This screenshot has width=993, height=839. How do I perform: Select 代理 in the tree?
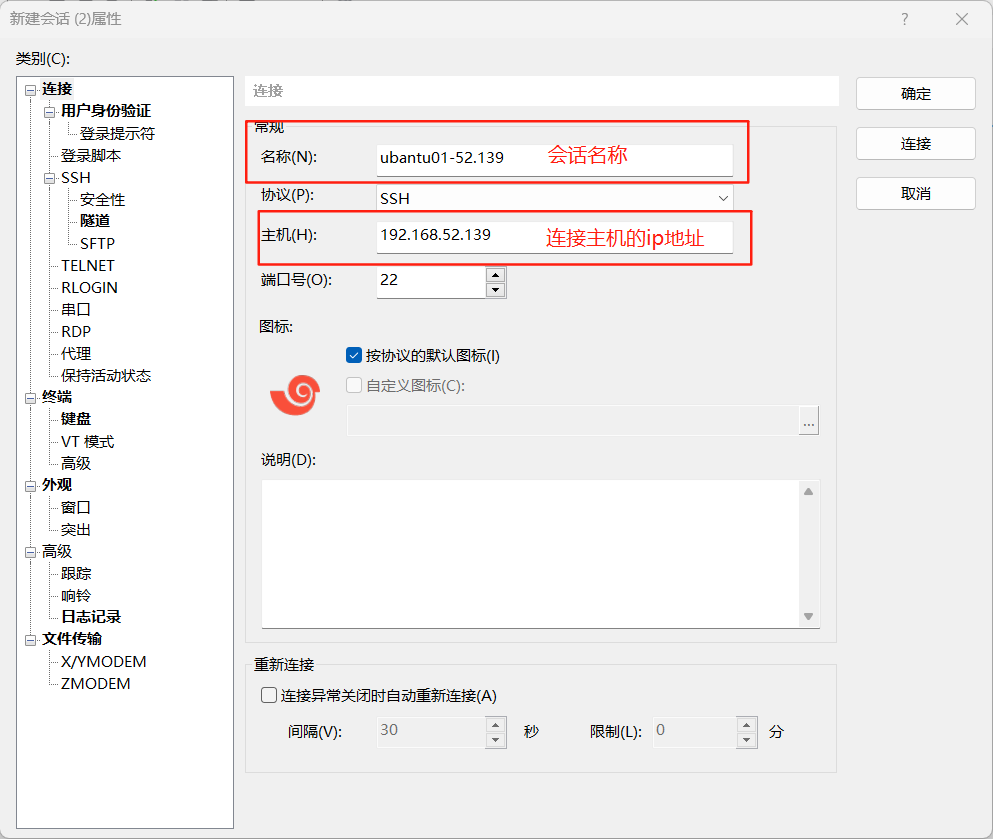[76, 353]
